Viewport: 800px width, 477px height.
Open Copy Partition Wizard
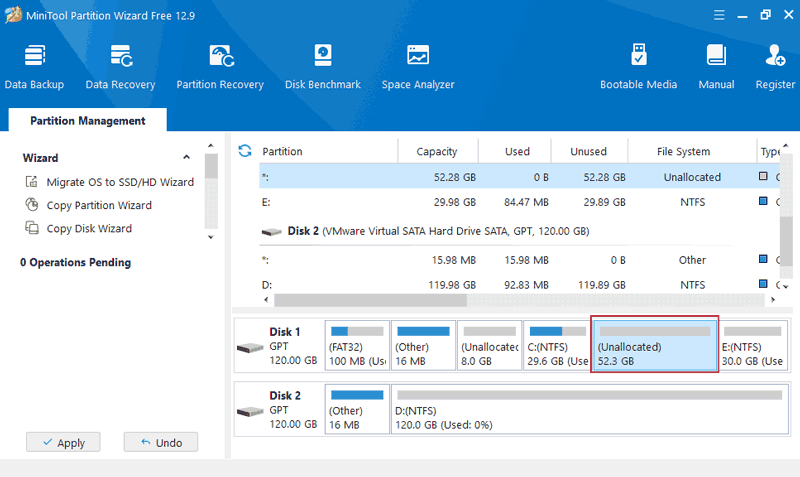98,205
